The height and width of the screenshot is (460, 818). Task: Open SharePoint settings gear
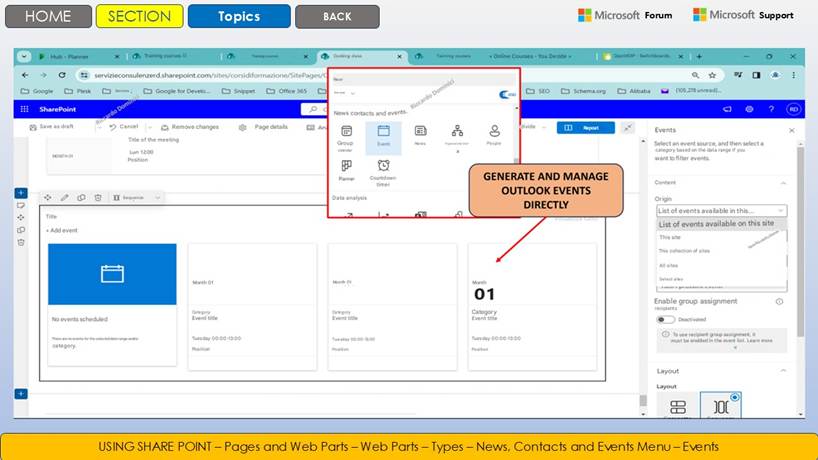click(x=749, y=108)
